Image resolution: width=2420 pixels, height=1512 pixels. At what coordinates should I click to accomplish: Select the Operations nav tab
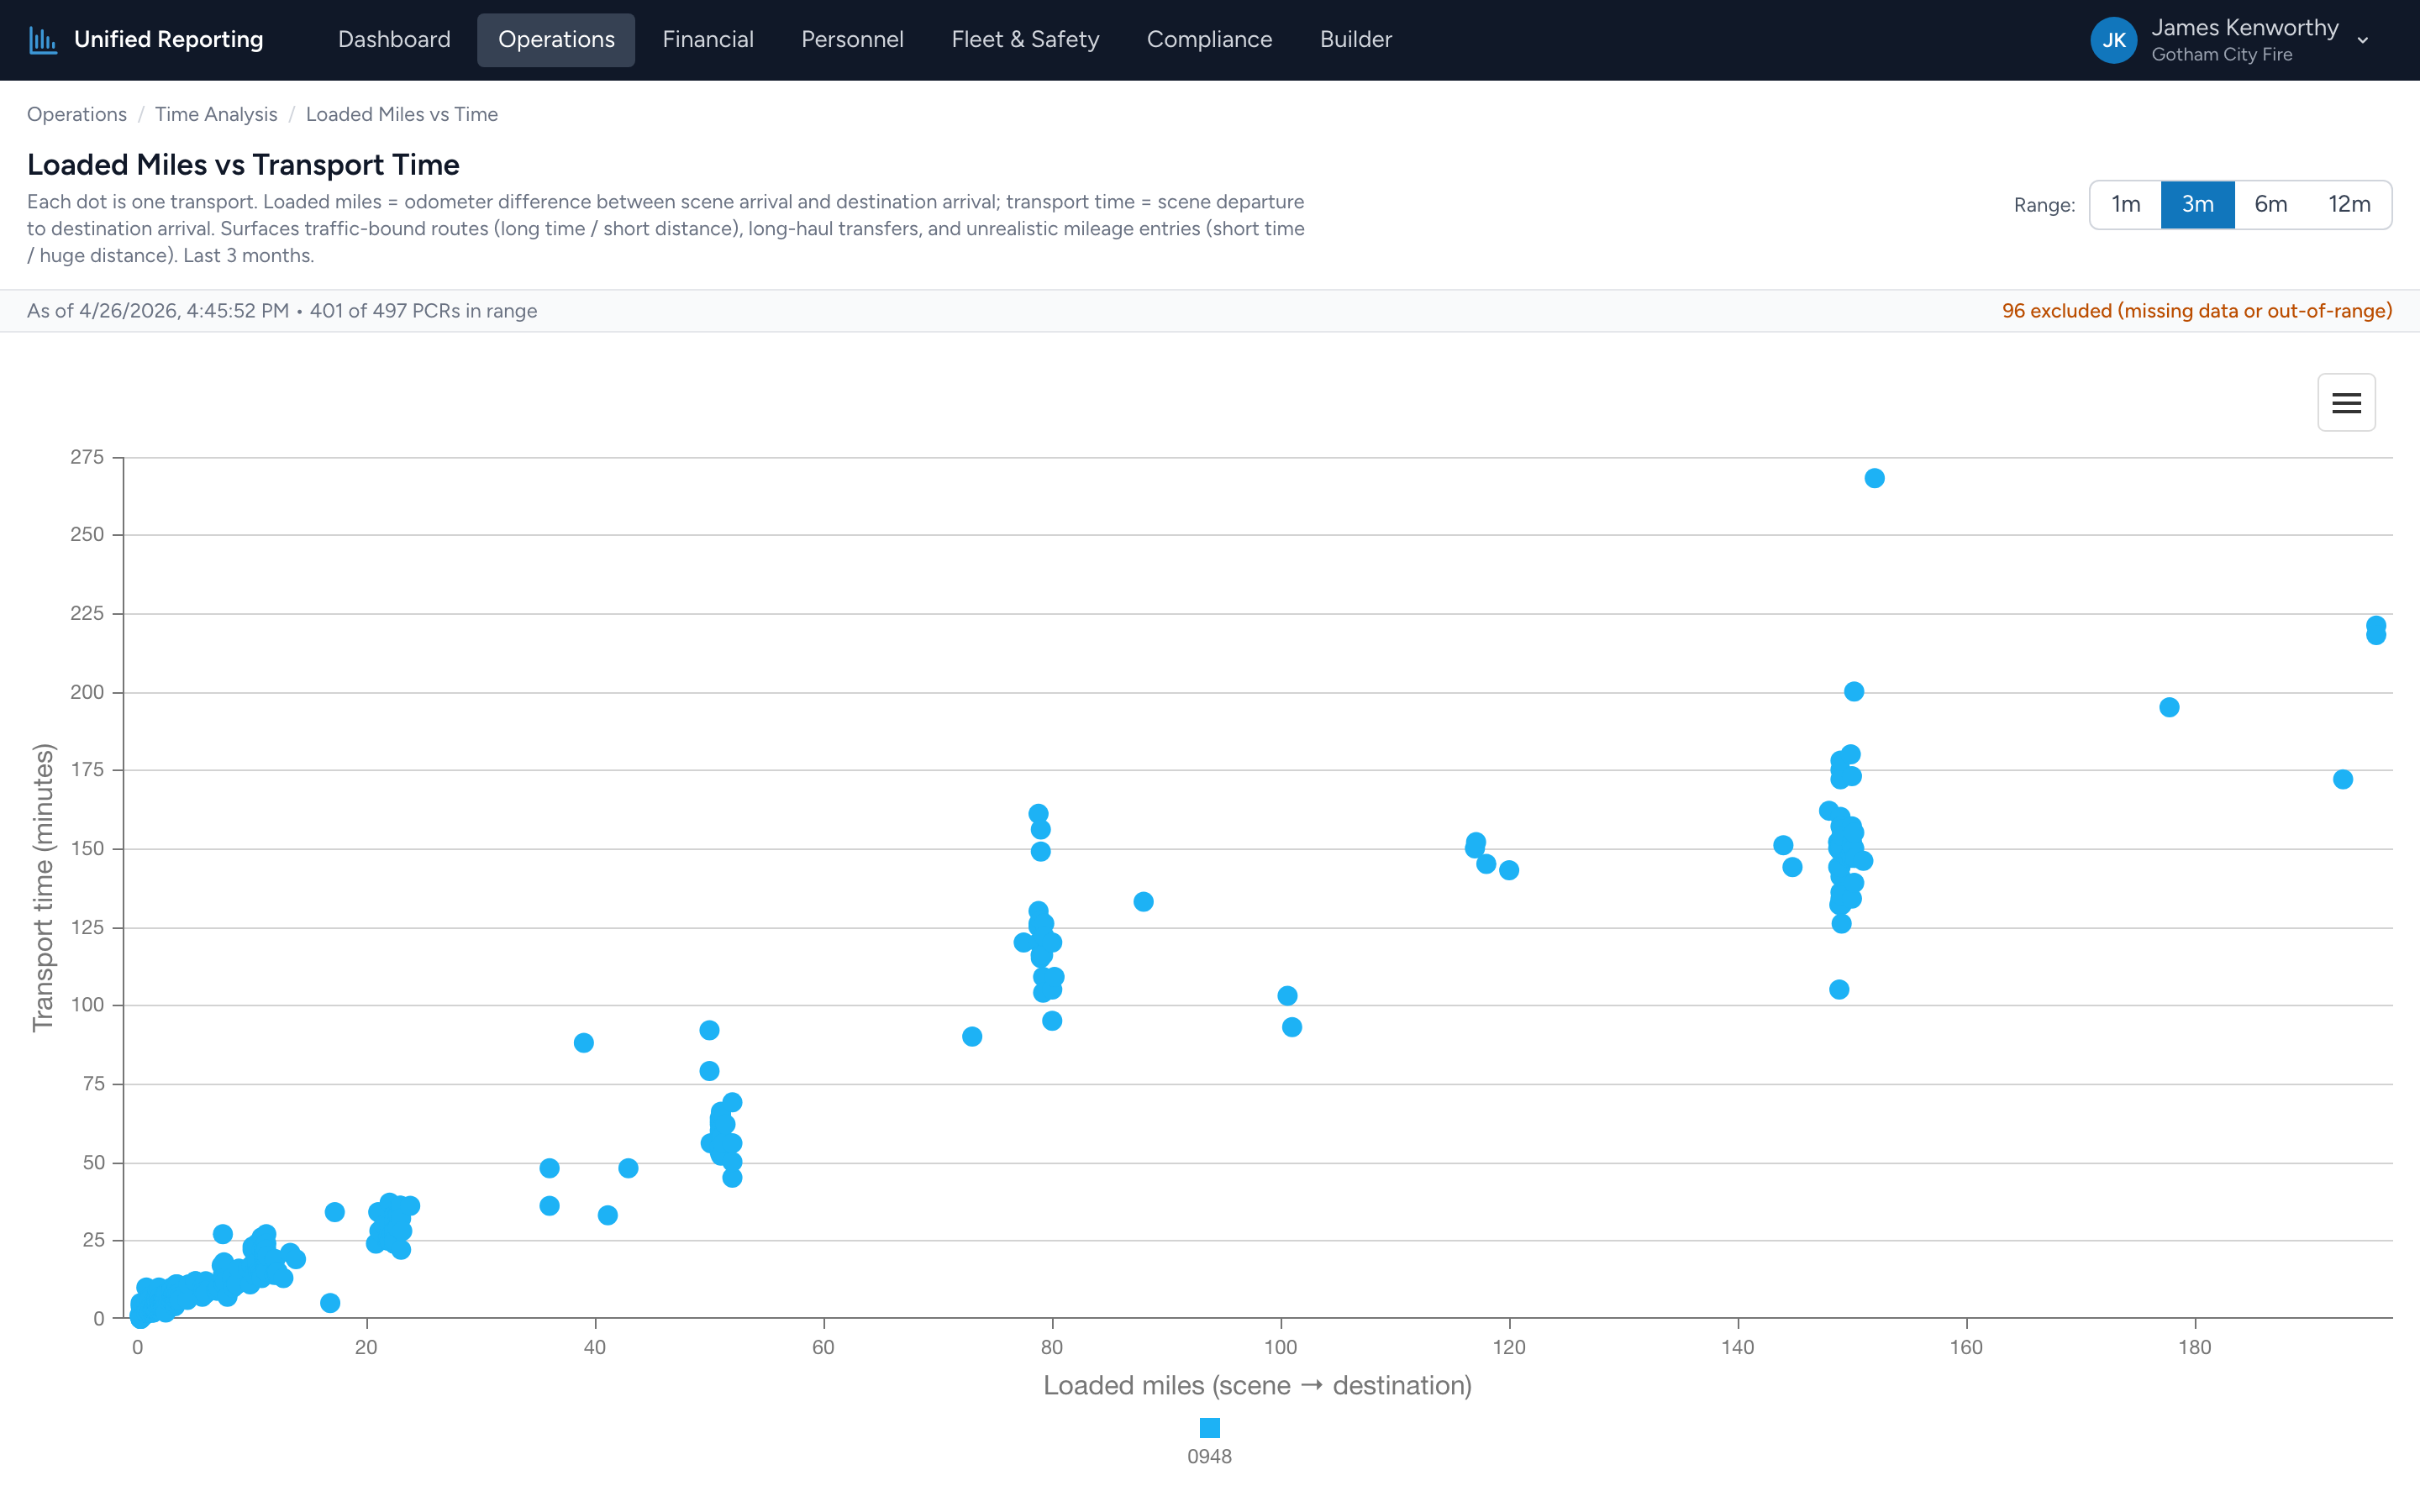(556, 40)
